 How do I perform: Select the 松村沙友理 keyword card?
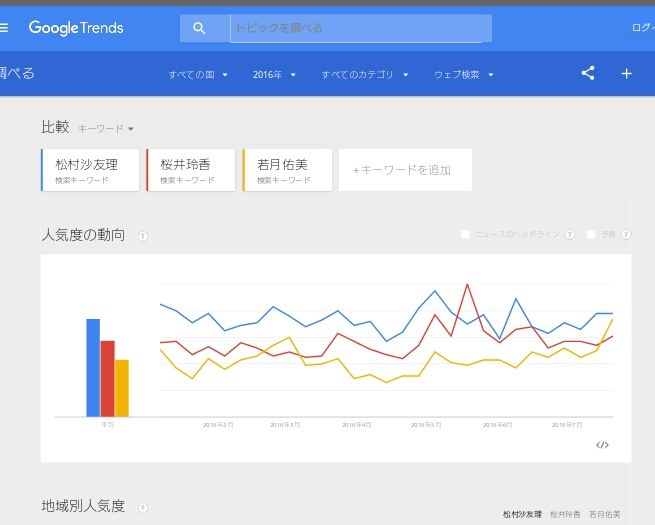[90, 170]
